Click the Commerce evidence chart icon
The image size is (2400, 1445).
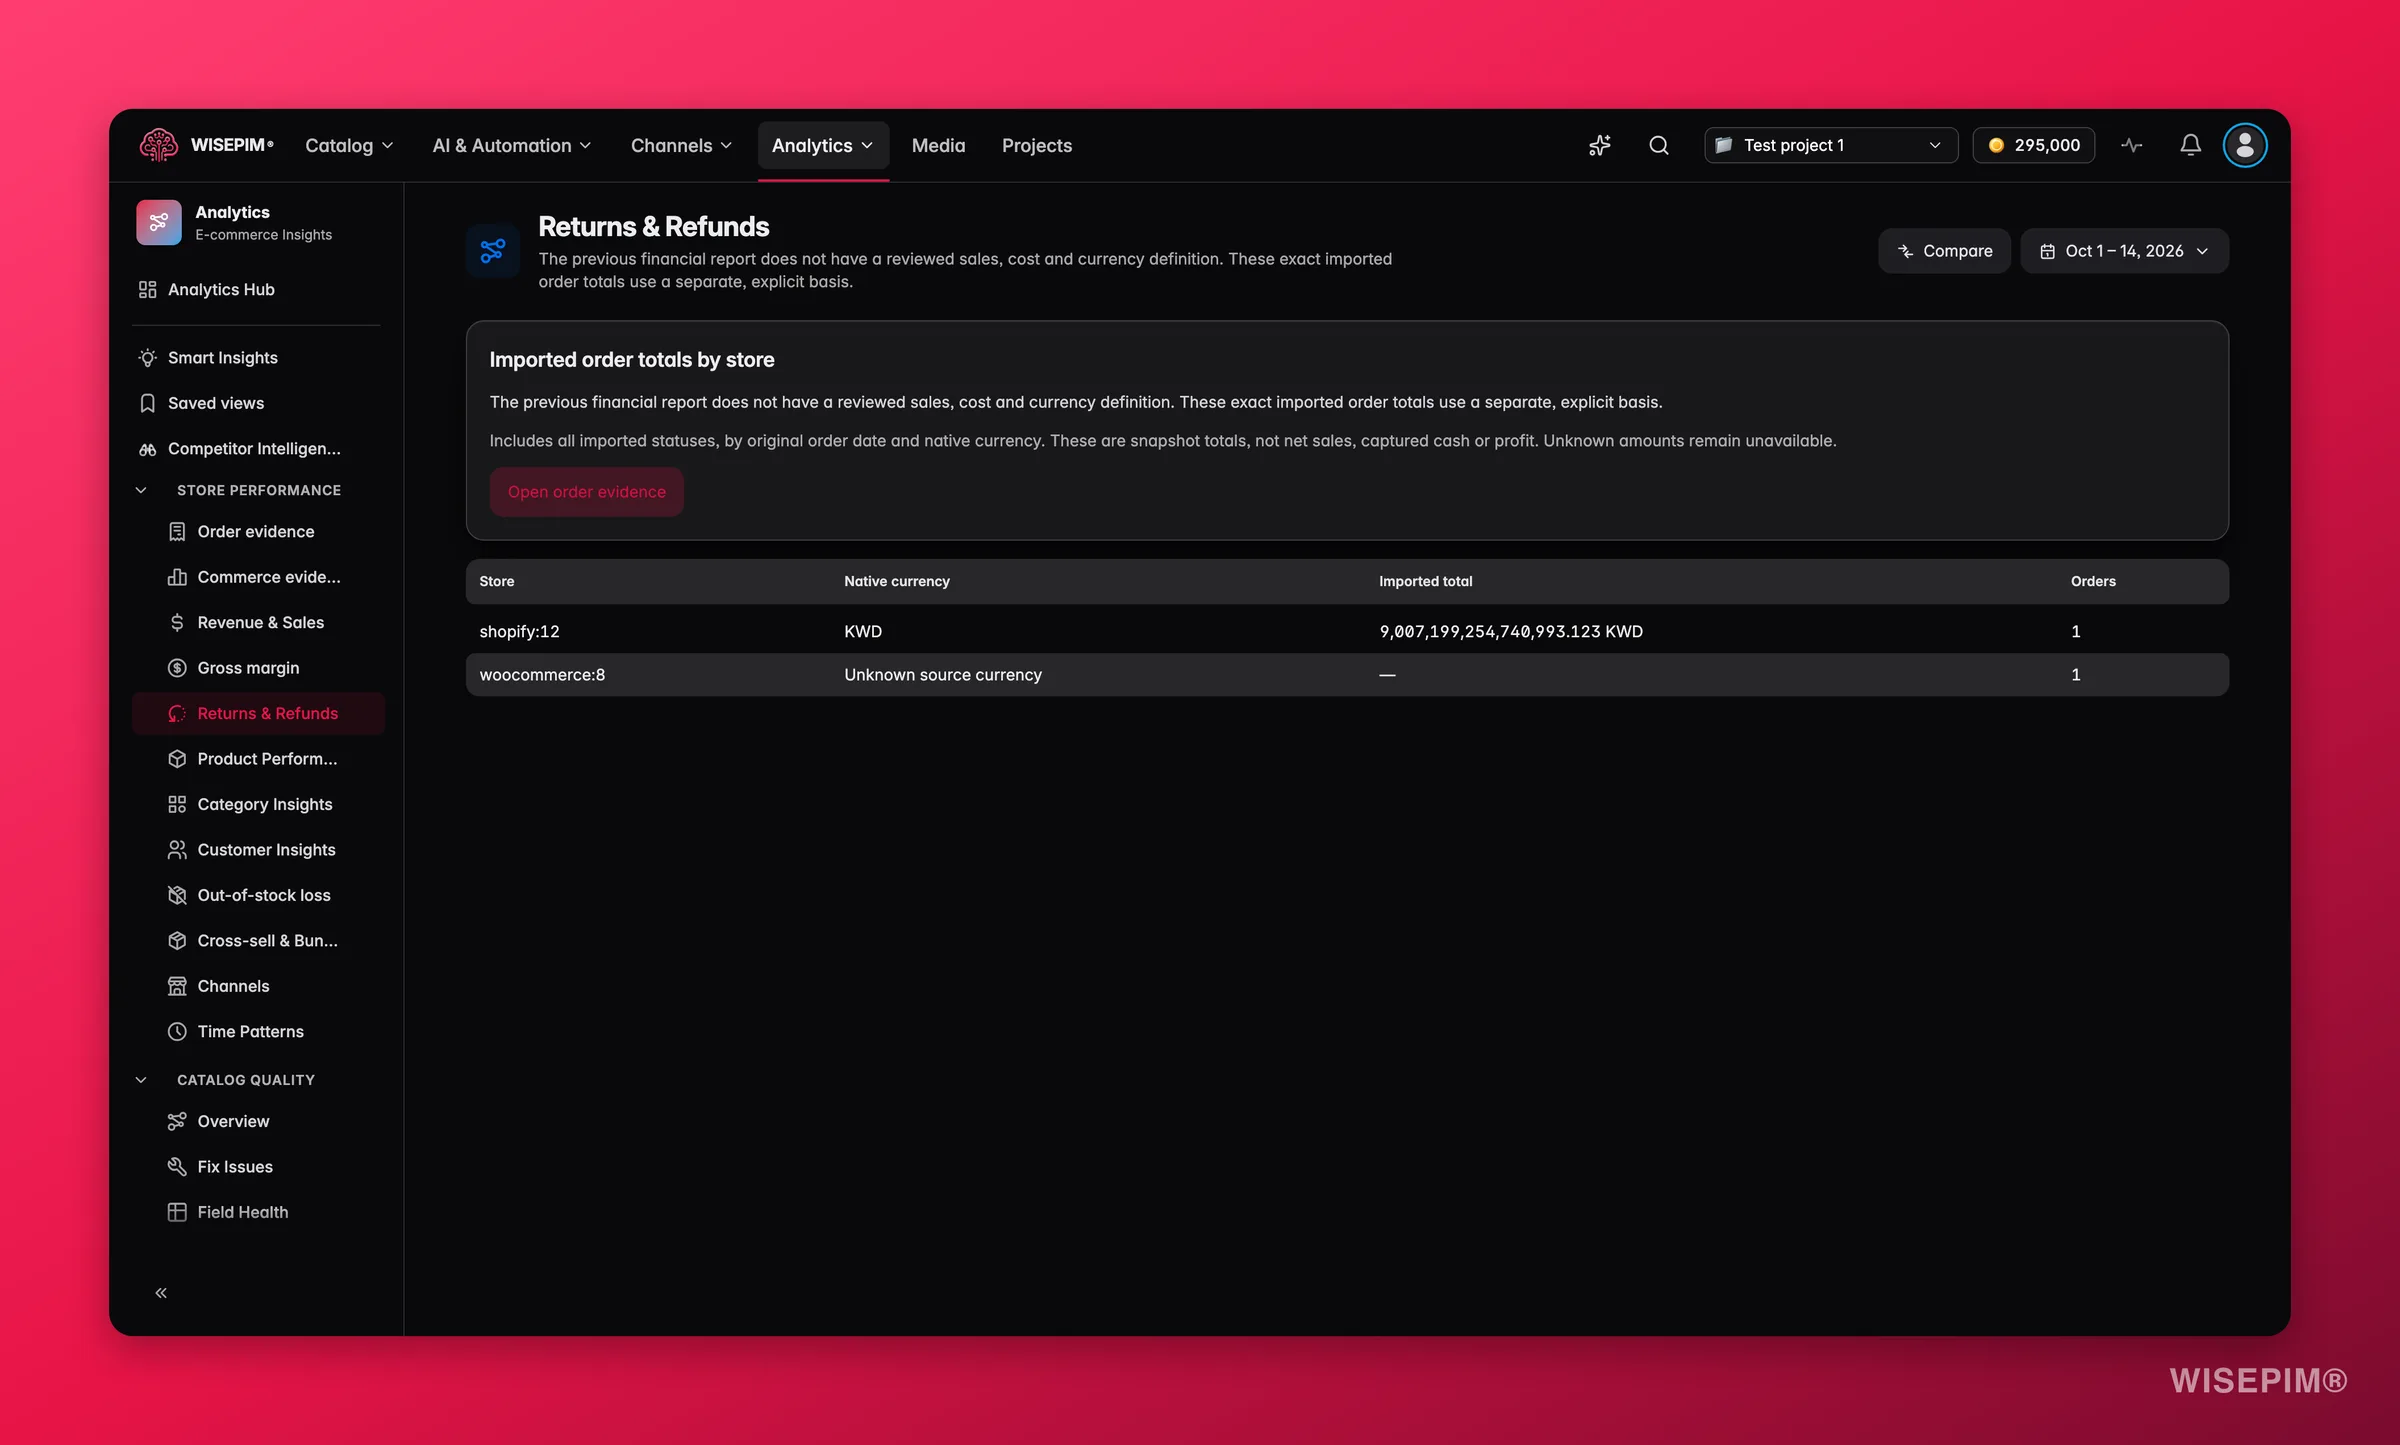point(177,577)
